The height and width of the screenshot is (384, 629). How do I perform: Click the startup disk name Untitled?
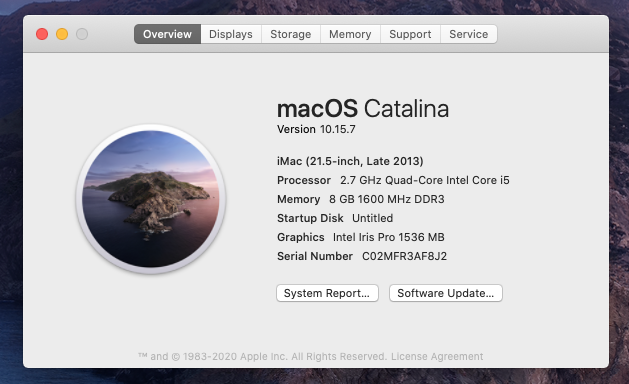(x=373, y=218)
